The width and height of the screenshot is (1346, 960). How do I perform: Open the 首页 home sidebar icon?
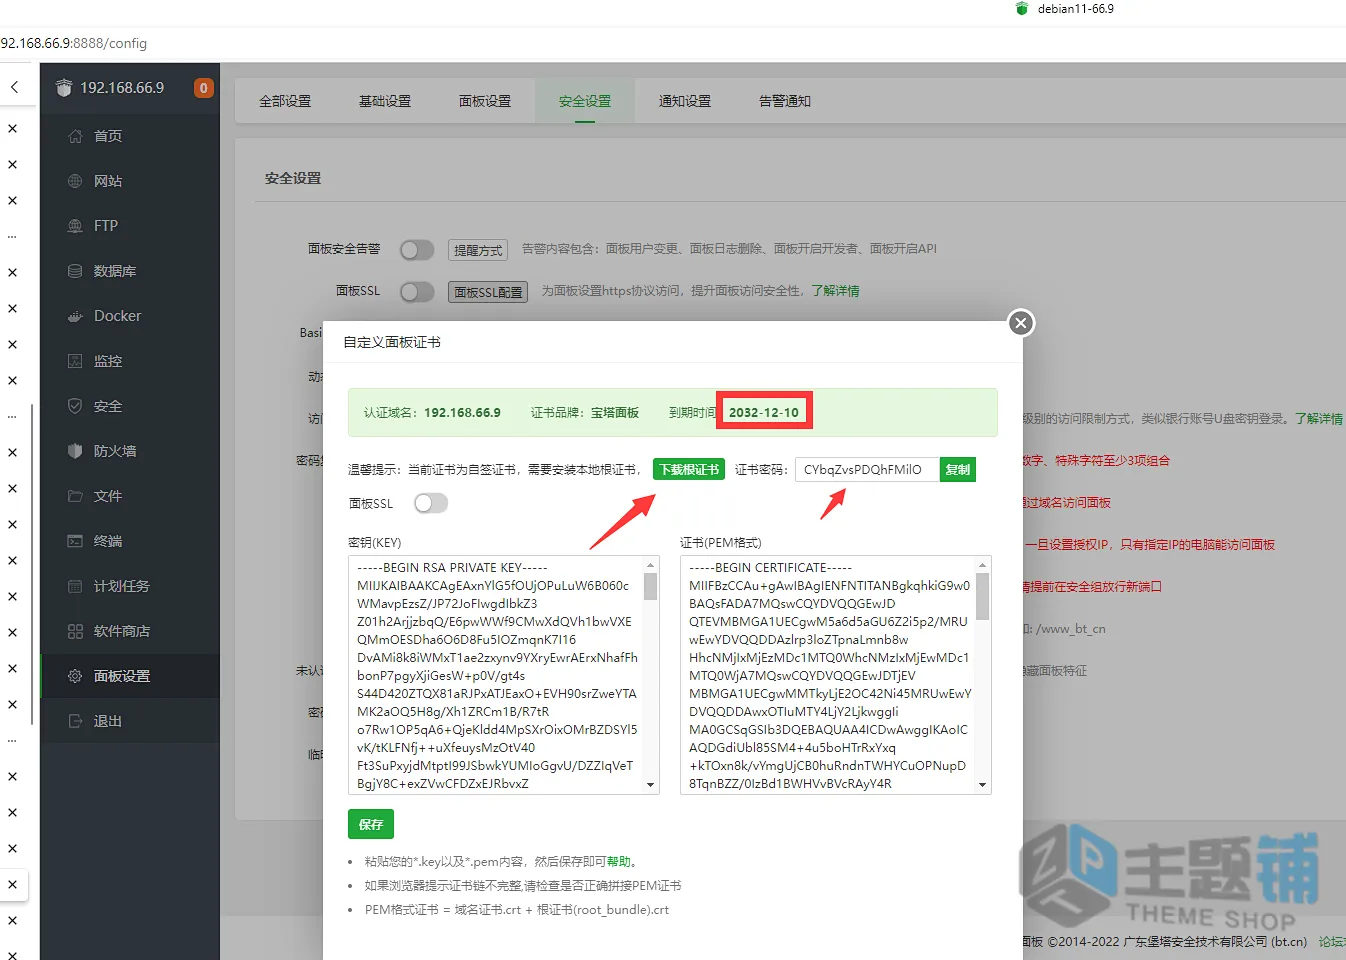click(x=75, y=136)
